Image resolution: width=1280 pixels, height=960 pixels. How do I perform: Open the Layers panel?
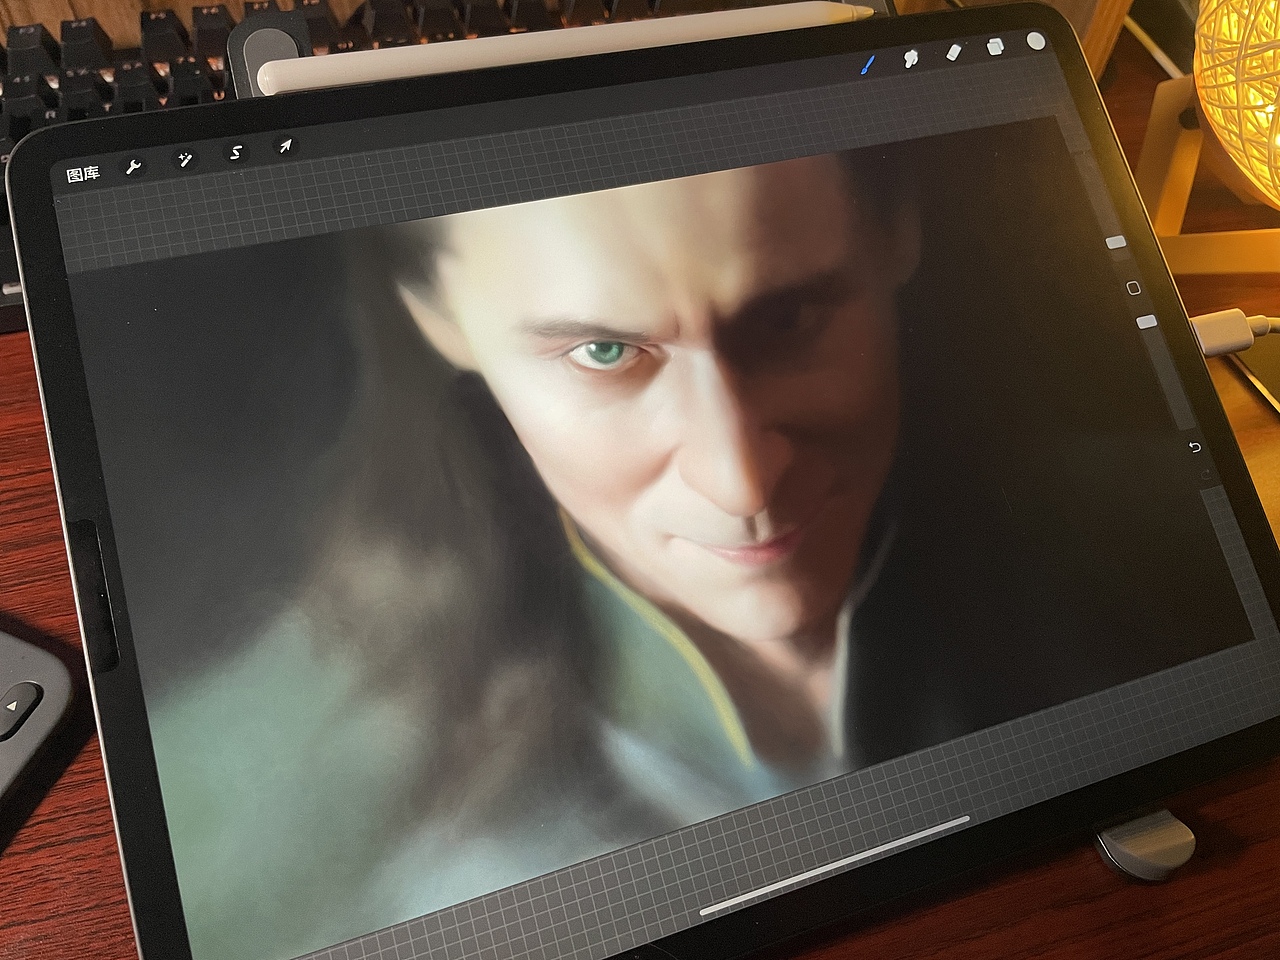click(995, 46)
